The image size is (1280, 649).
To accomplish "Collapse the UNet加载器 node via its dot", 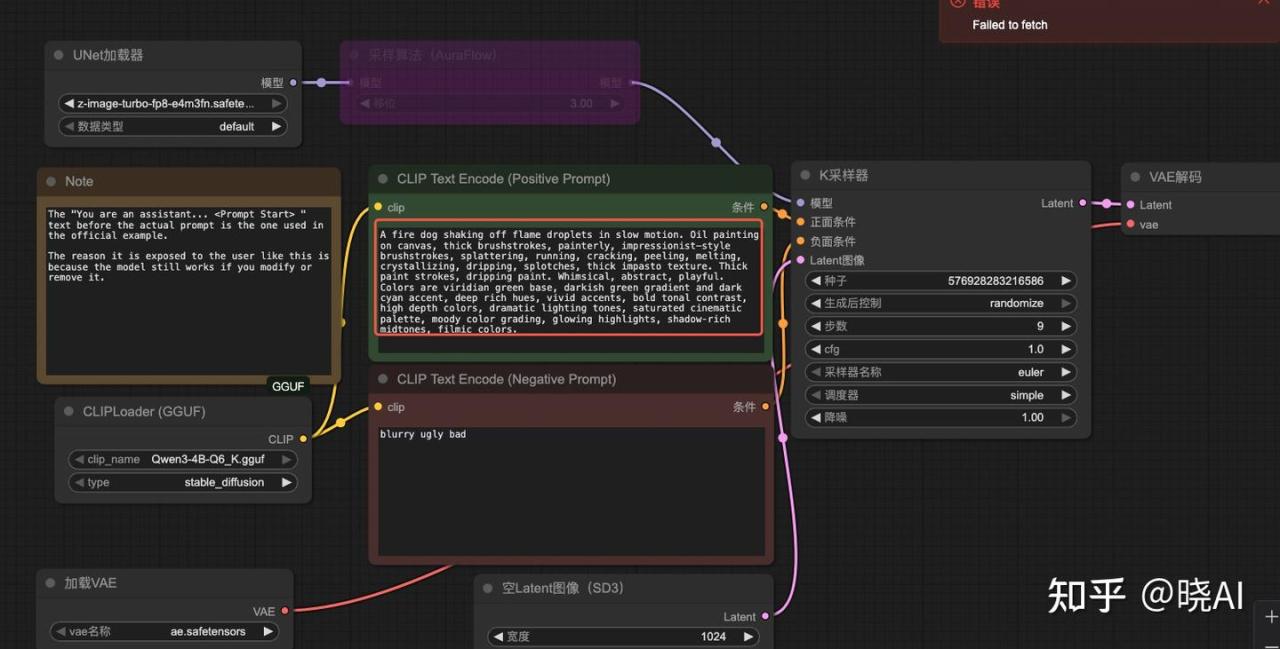I will click(61, 55).
